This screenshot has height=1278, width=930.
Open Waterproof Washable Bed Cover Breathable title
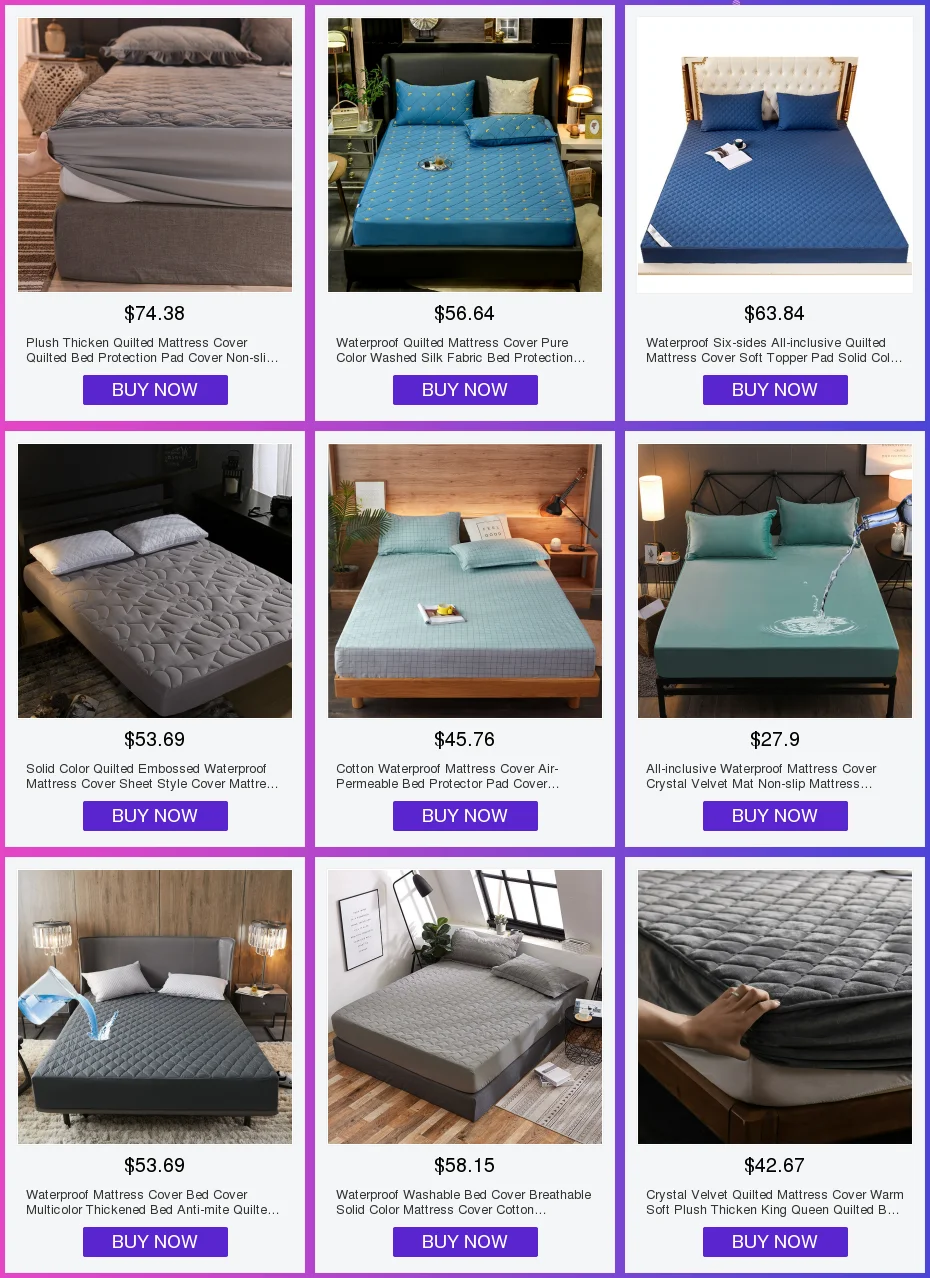[464, 1202]
